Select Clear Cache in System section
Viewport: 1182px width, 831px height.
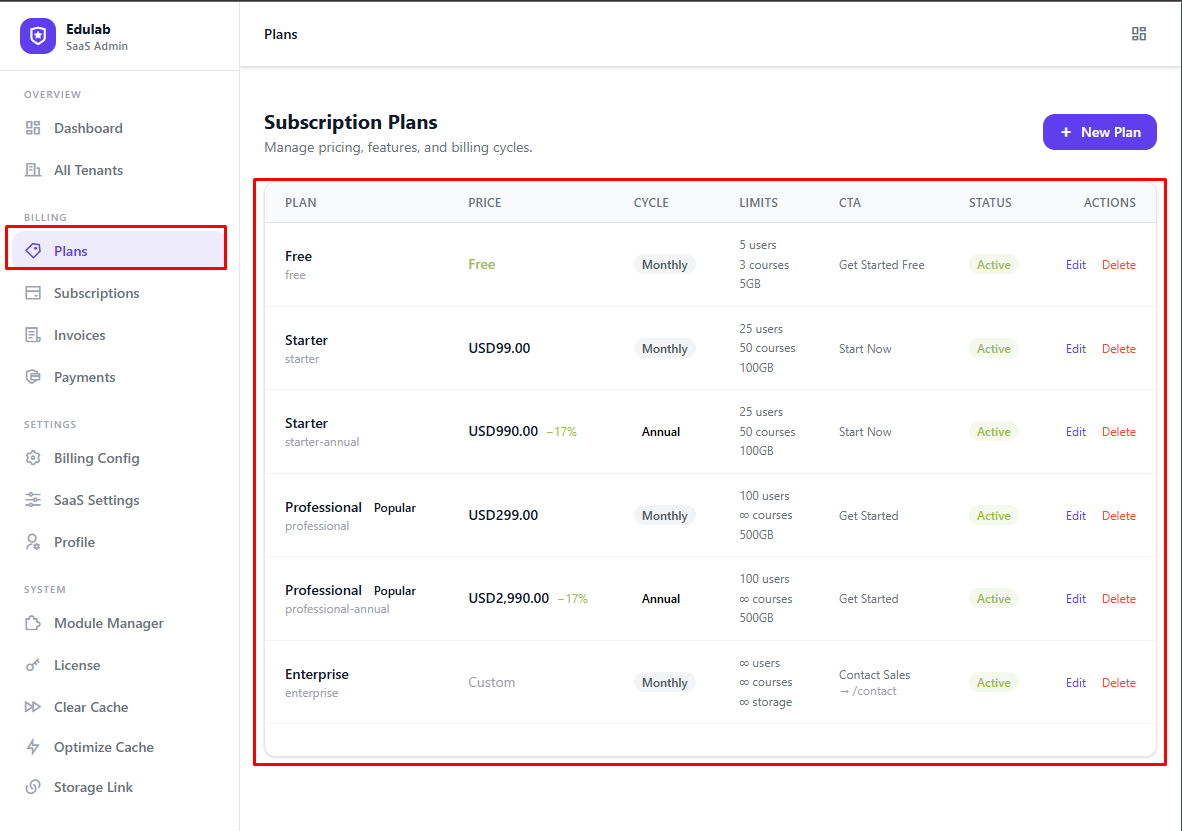(x=90, y=707)
